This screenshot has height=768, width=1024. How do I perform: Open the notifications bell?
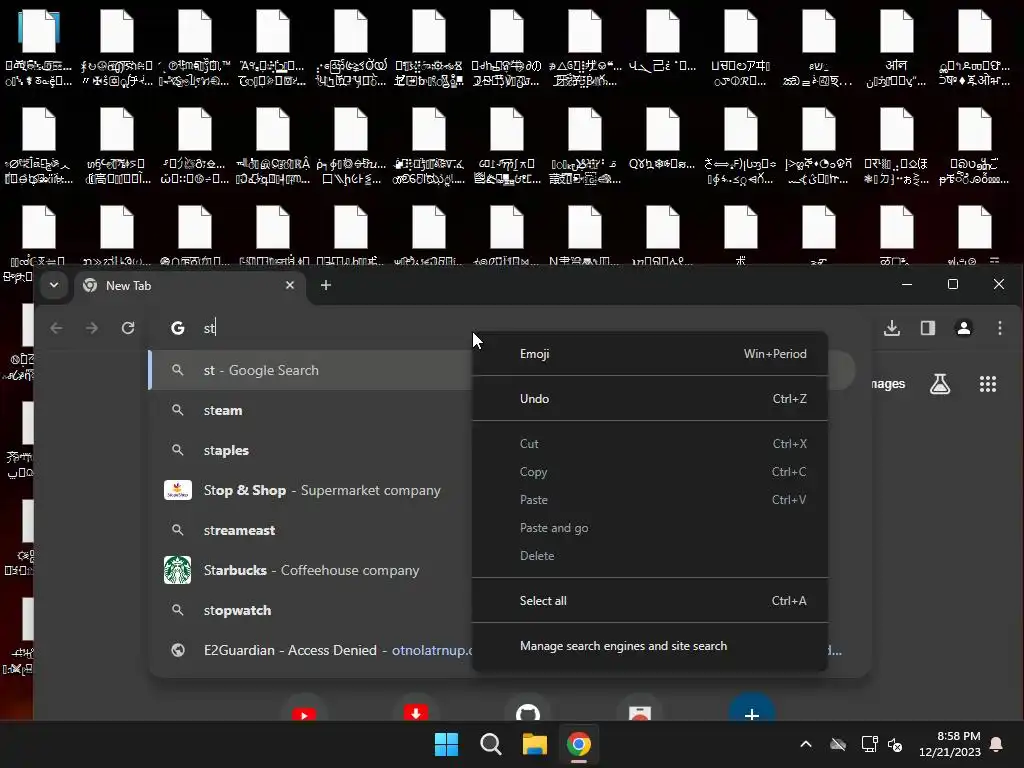click(x=997, y=744)
